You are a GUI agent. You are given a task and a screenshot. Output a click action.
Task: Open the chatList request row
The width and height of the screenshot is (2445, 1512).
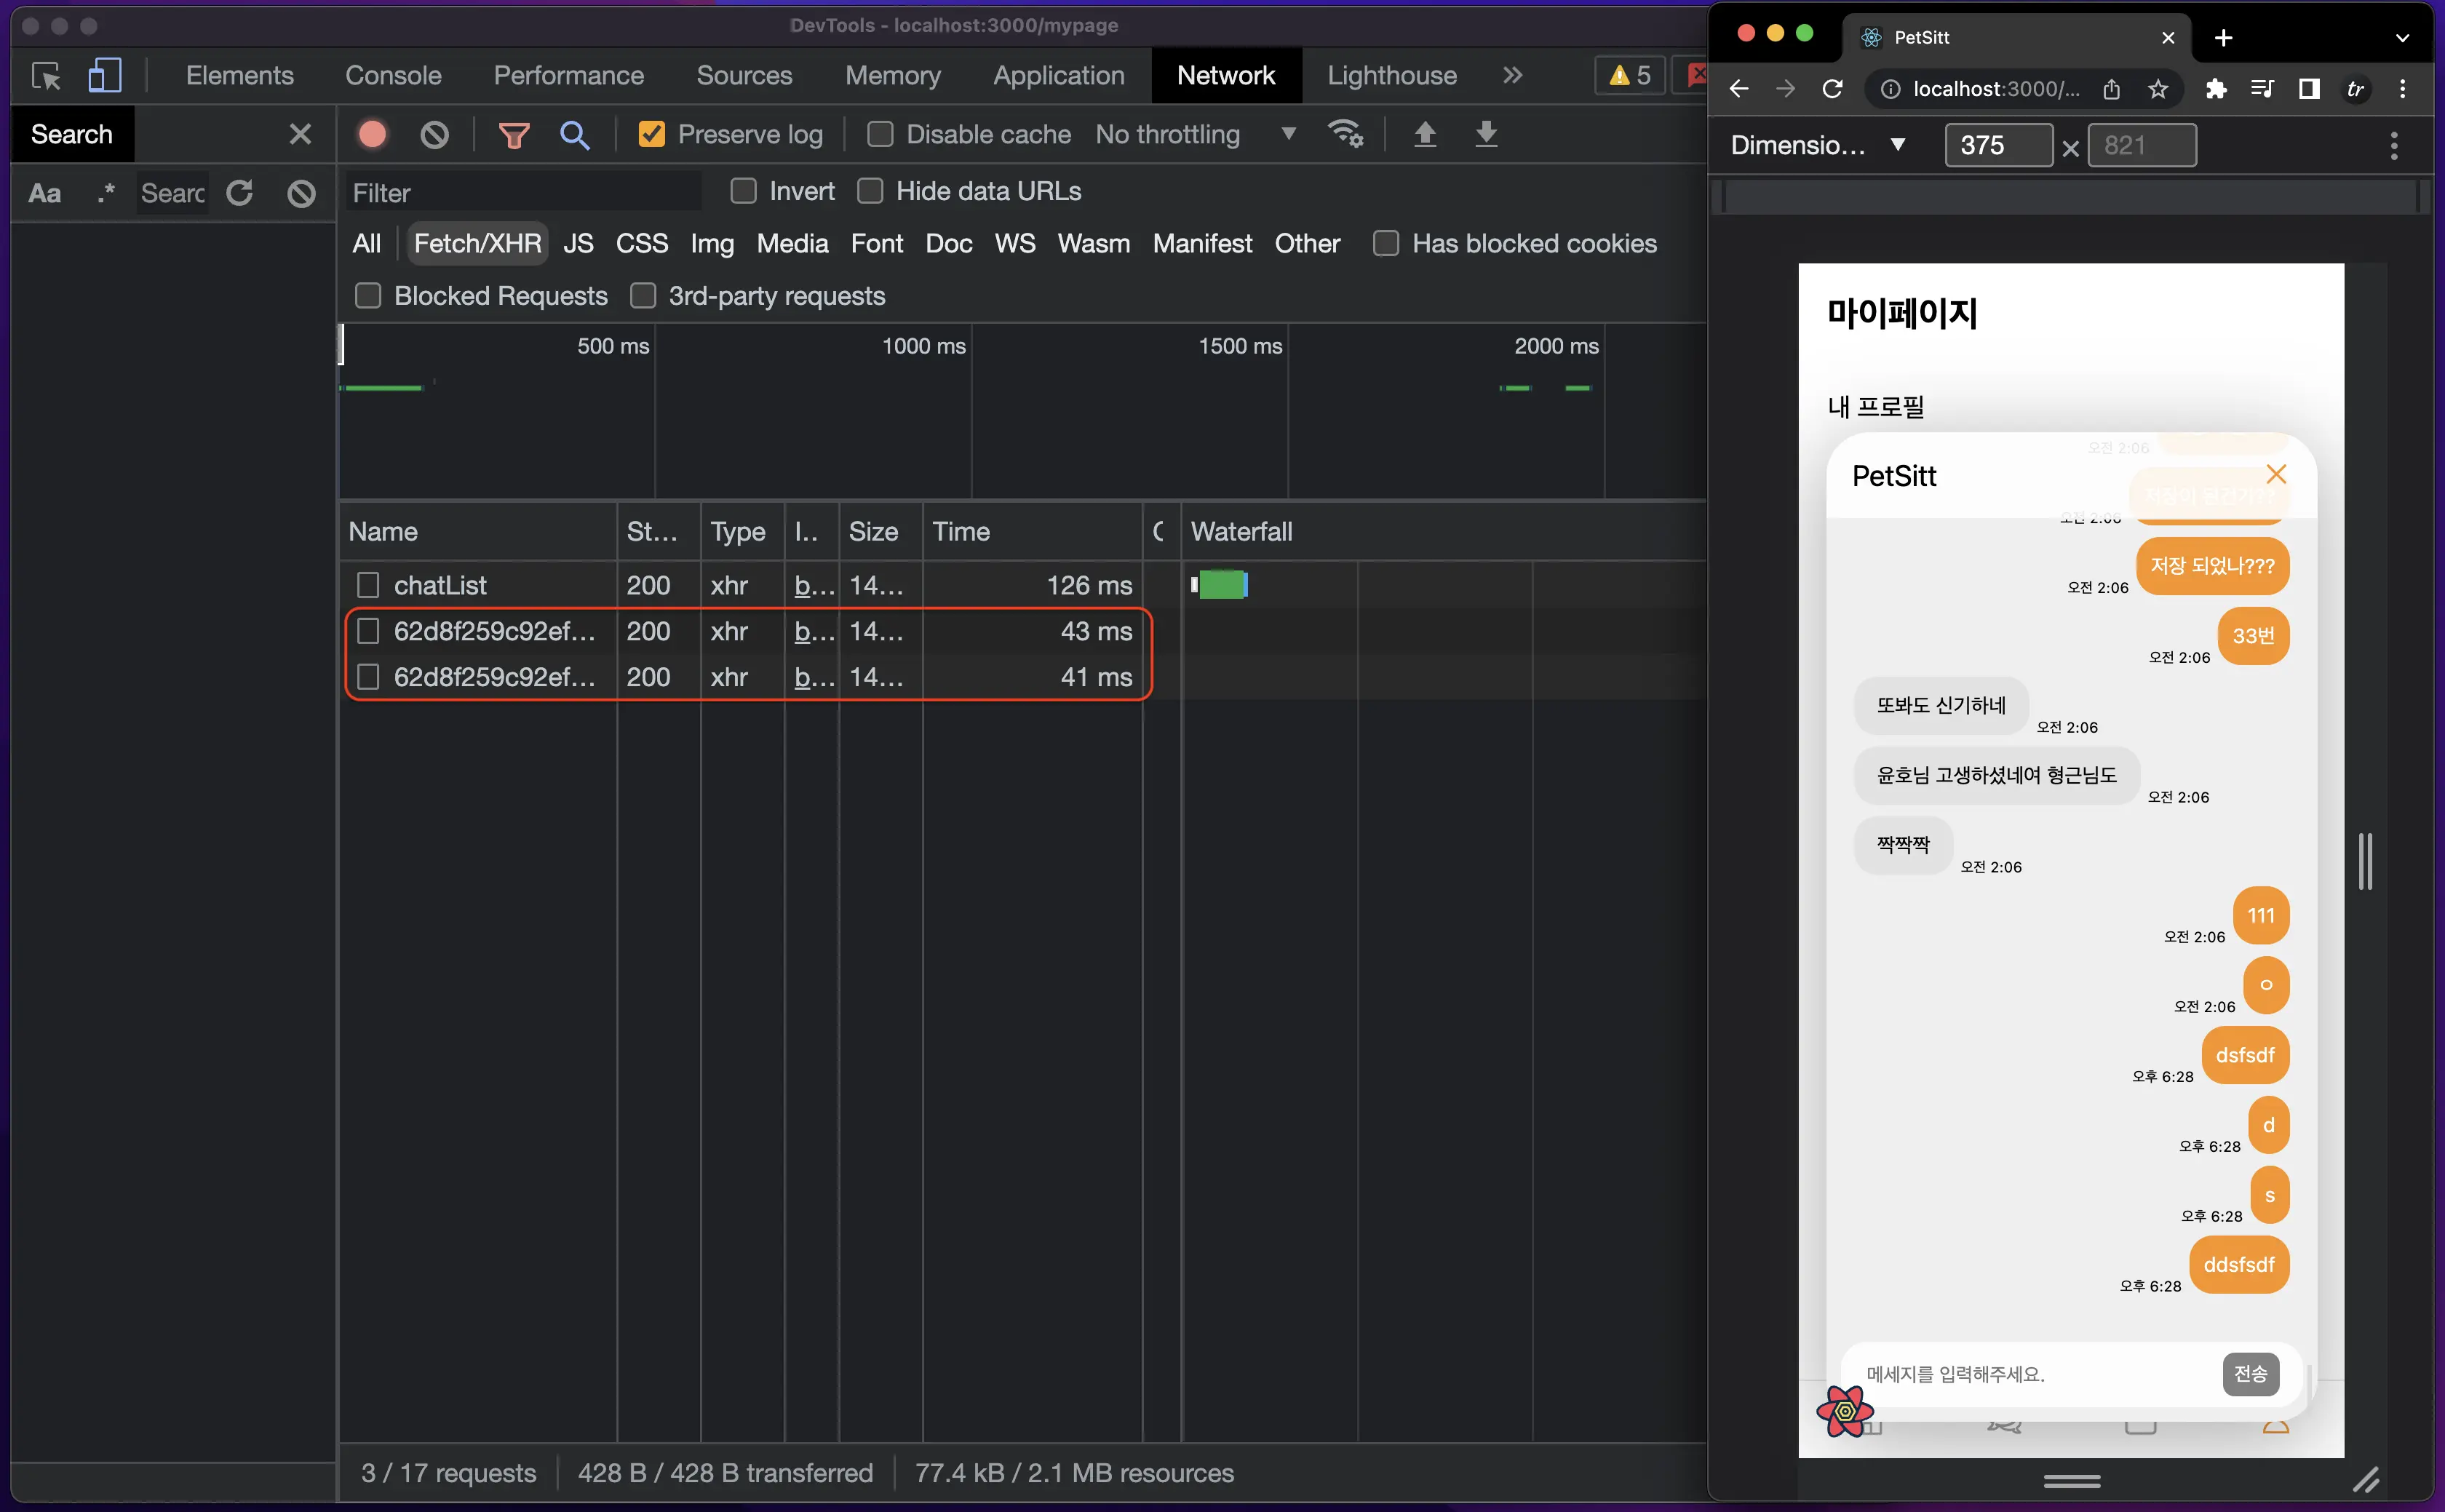pos(440,585)
